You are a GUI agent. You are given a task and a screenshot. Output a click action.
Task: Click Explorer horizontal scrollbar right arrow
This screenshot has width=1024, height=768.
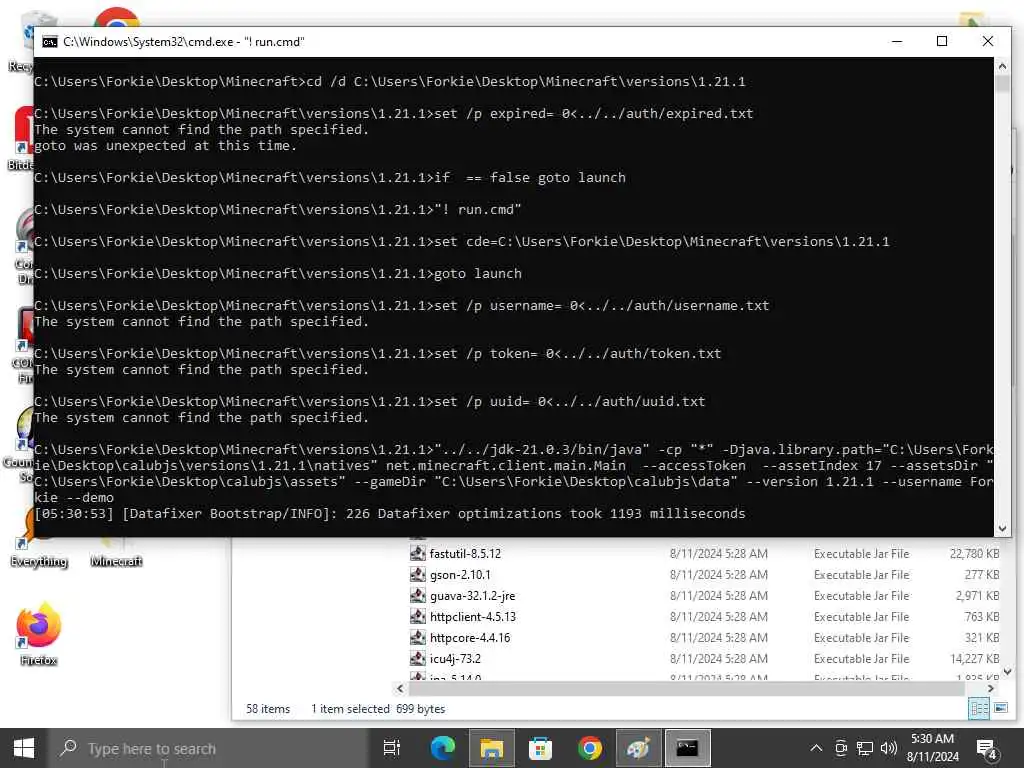tap(991, 688)
